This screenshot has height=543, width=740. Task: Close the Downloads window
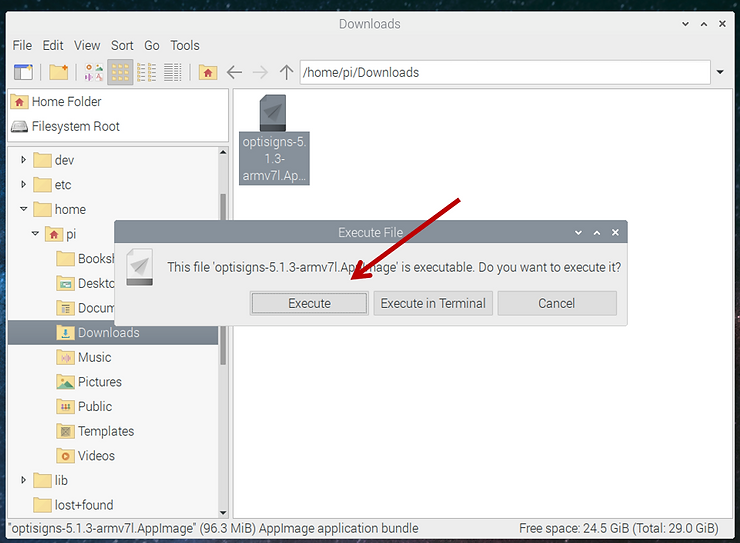(722, 24)
